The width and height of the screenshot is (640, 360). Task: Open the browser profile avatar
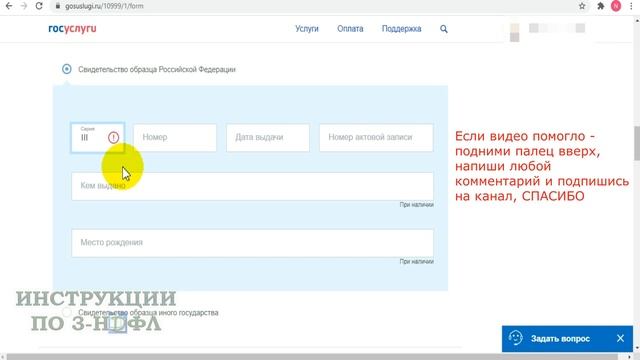tap(616, 6)
